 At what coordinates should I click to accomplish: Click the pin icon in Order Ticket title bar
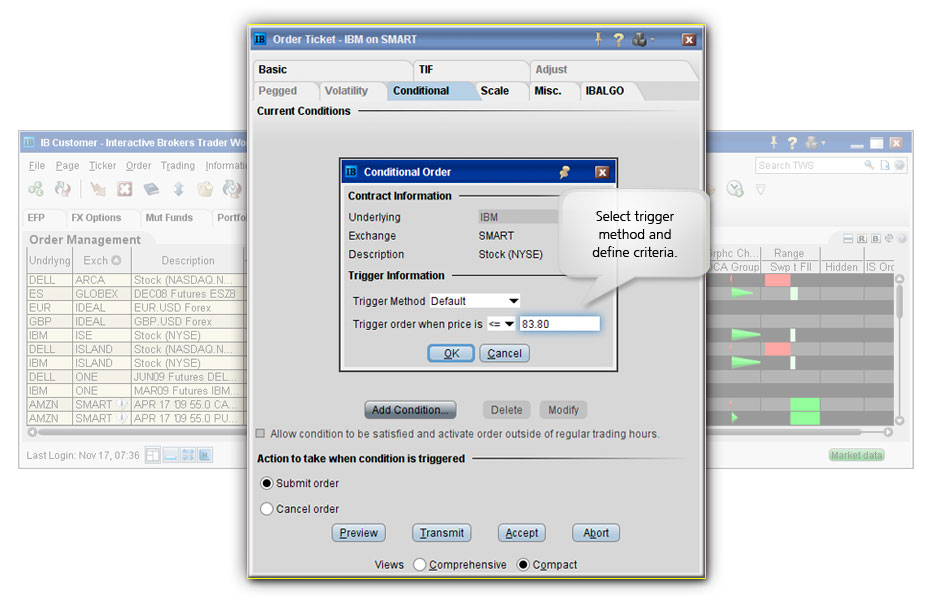coord(598,39)
